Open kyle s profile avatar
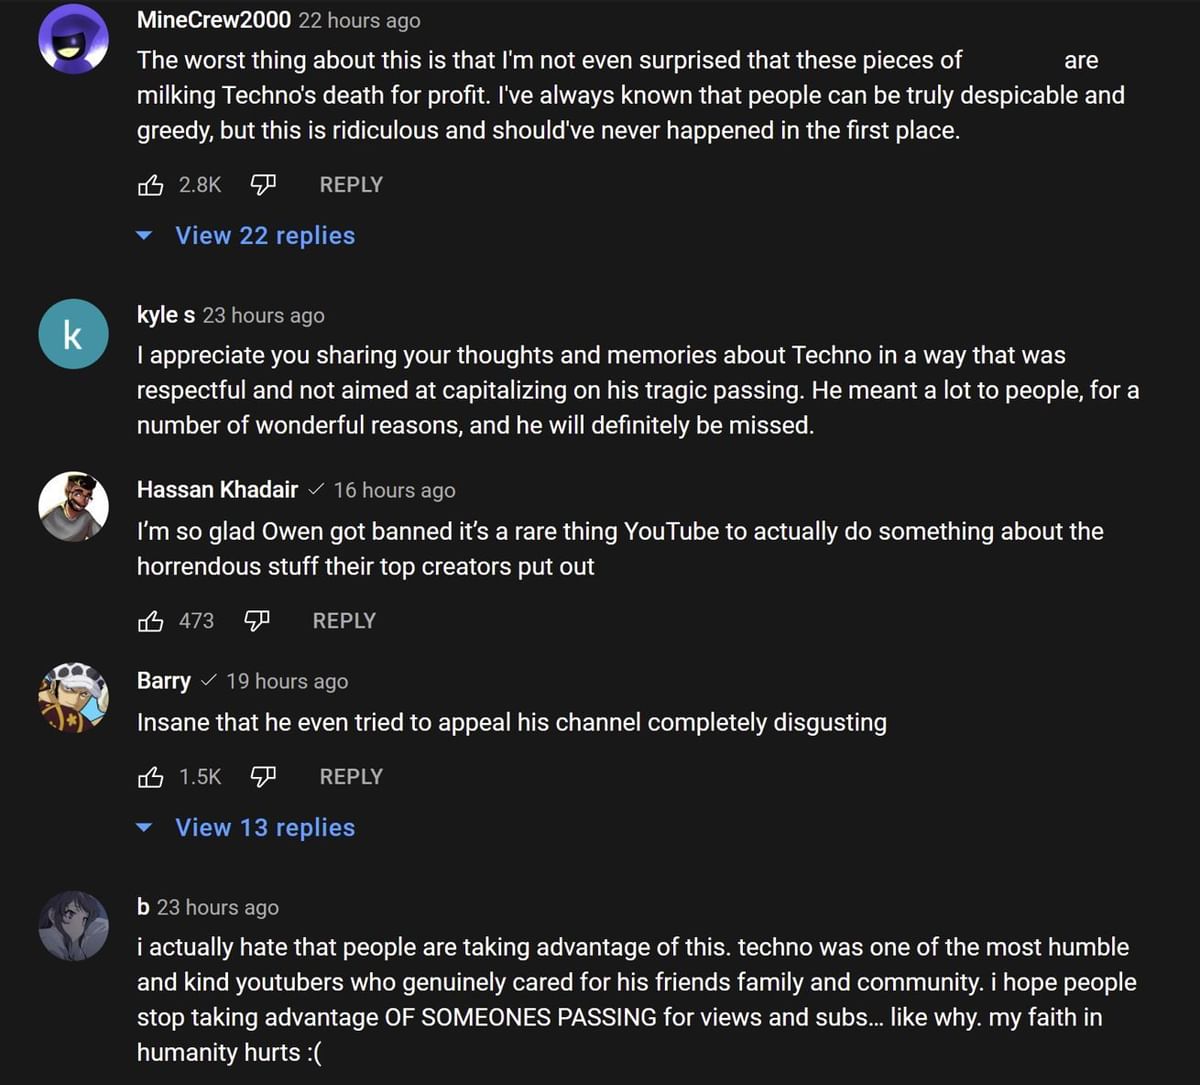 [x=73, y=334]
